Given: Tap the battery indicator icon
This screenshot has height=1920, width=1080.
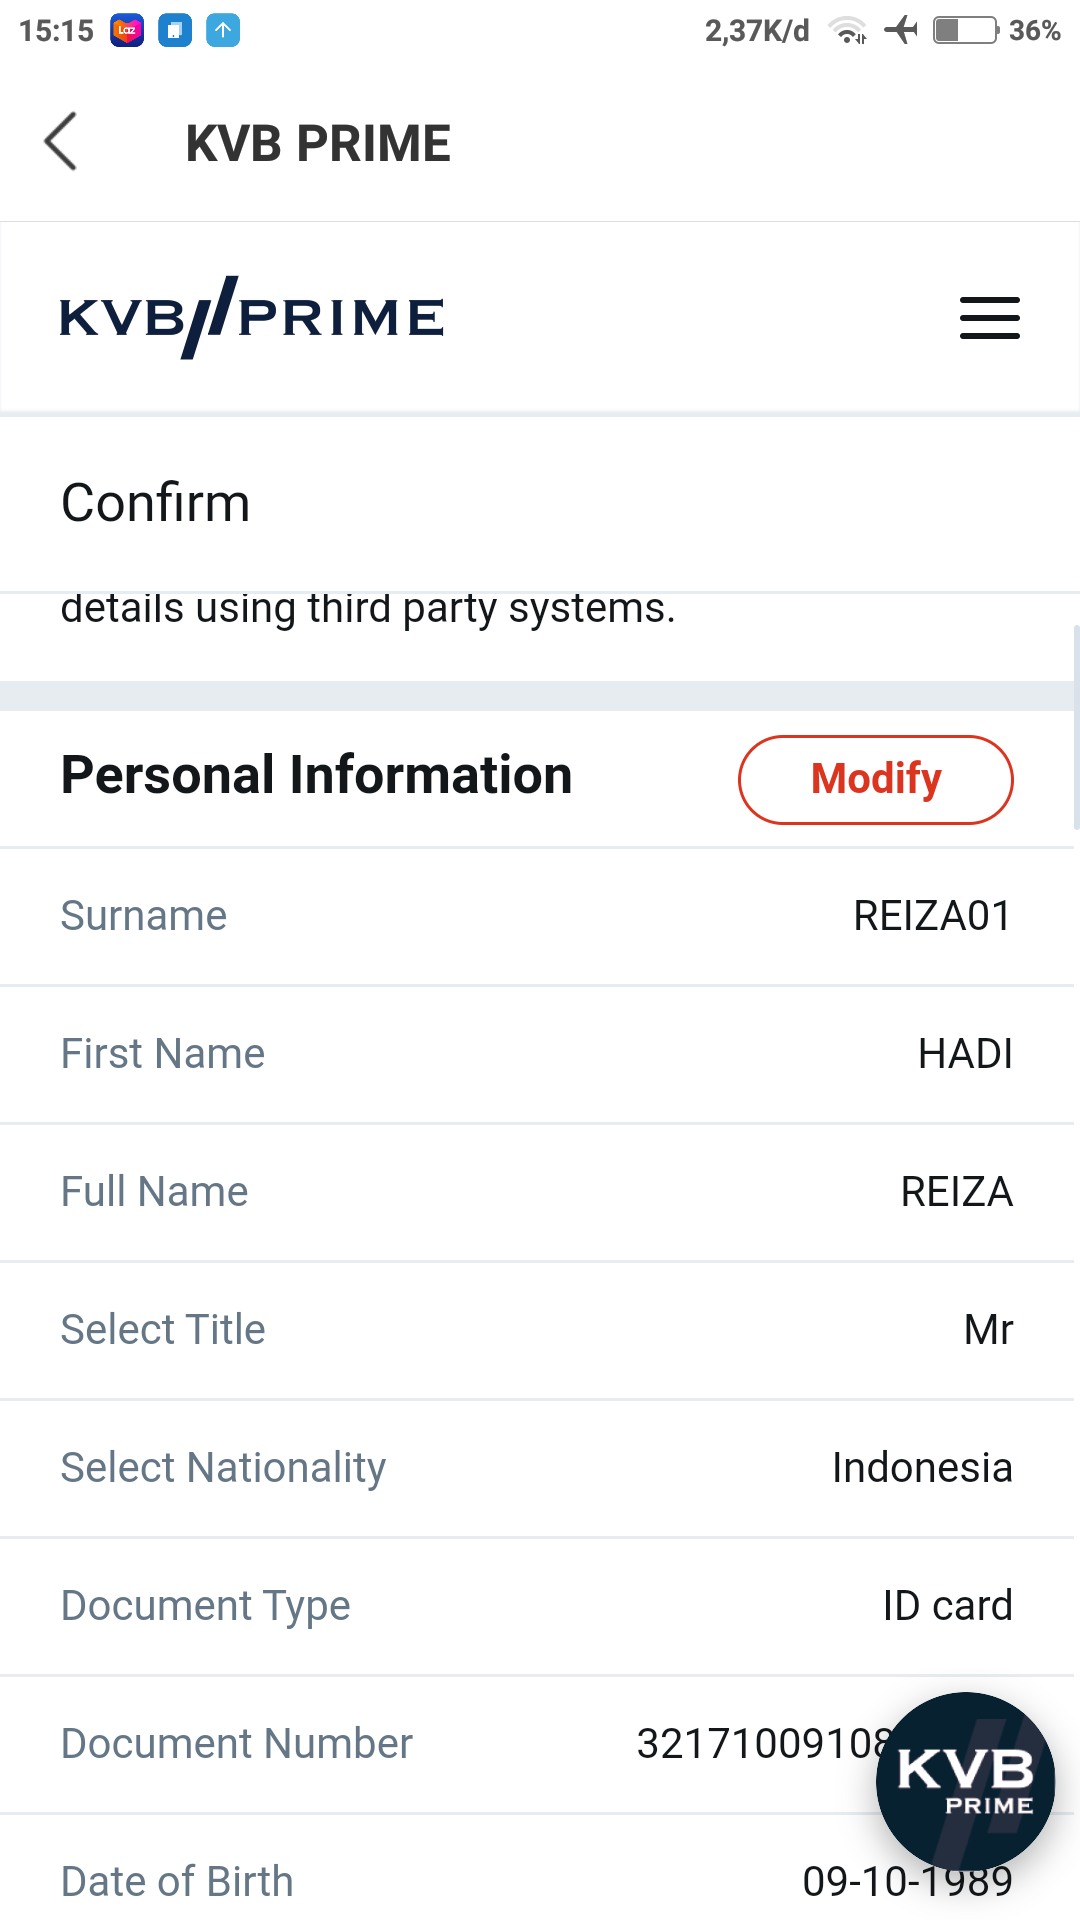Looking at the screenshot, I should 966,31.
